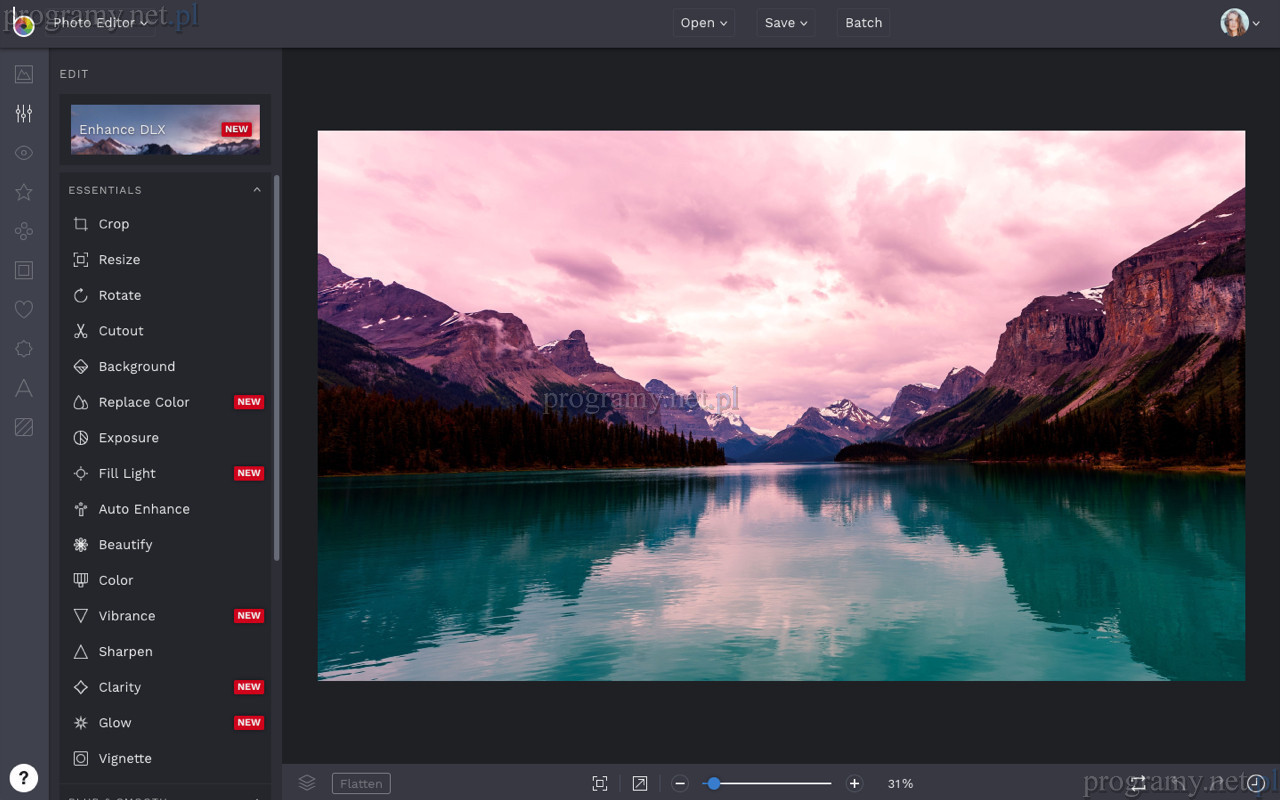
Task: Collapse the Essentials section
Action: point(257,190)
